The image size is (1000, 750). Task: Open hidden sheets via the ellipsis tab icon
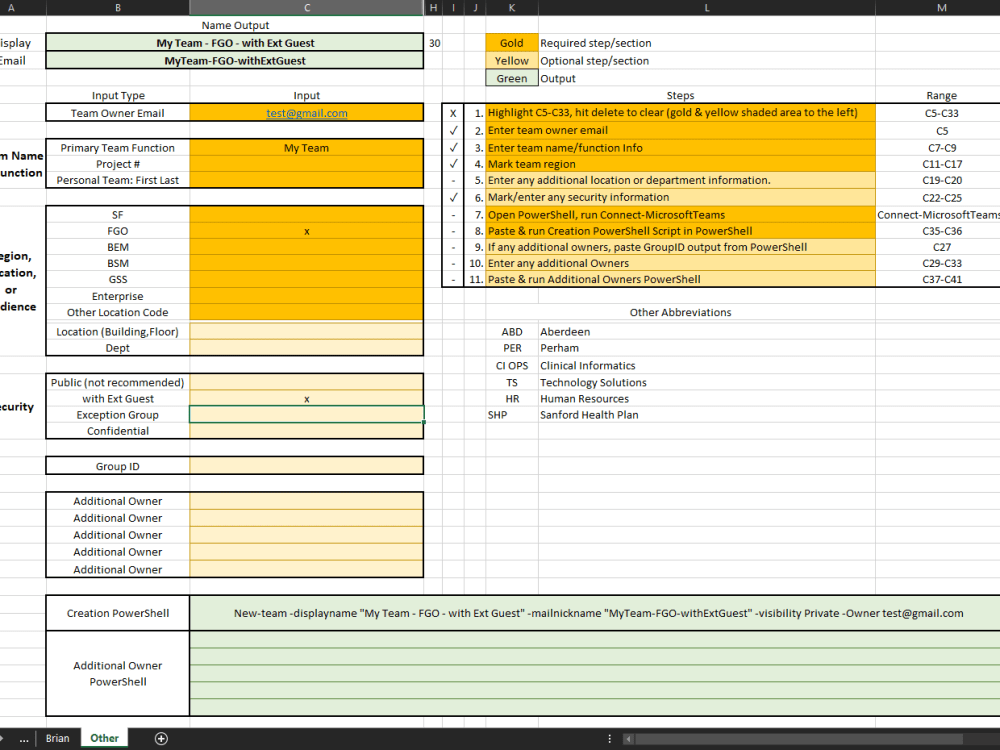pos(26,738)
